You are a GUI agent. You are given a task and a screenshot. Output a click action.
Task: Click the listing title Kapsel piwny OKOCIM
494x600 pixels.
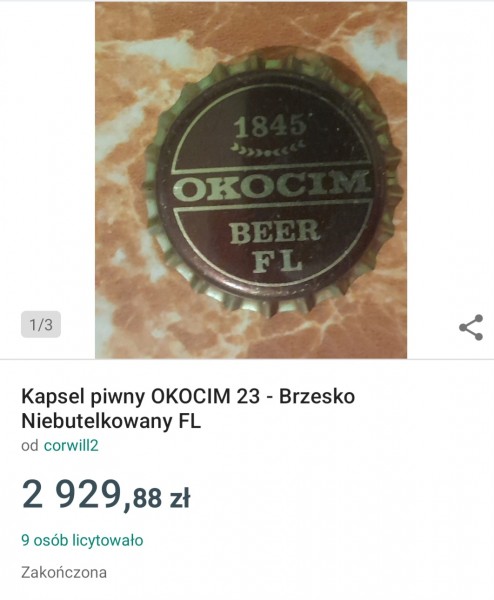coord(188,409)
